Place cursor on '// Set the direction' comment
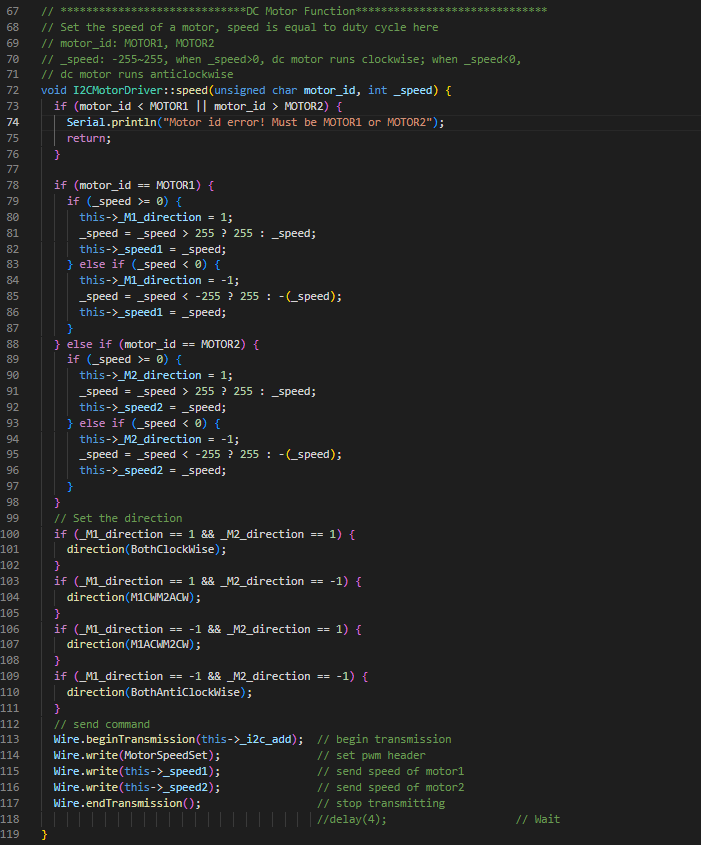Viewport: 701px width, 845px height. tap(118, 518)
